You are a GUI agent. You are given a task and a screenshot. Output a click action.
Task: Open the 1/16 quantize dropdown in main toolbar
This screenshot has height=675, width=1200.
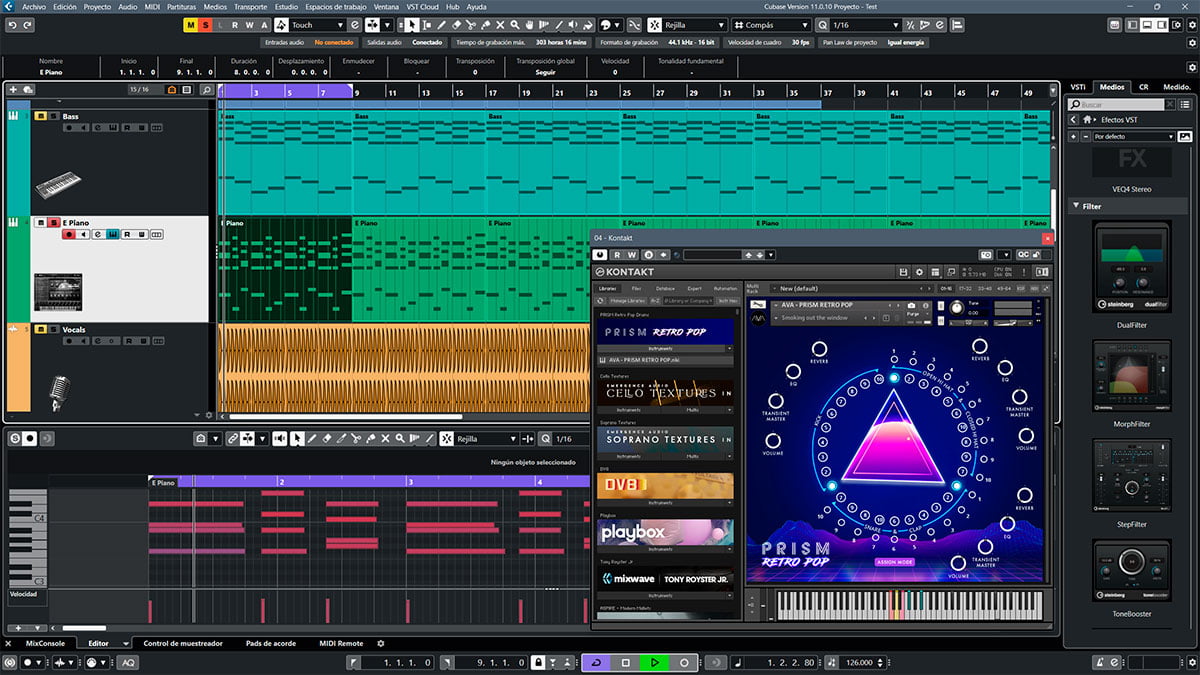(866, 25)
